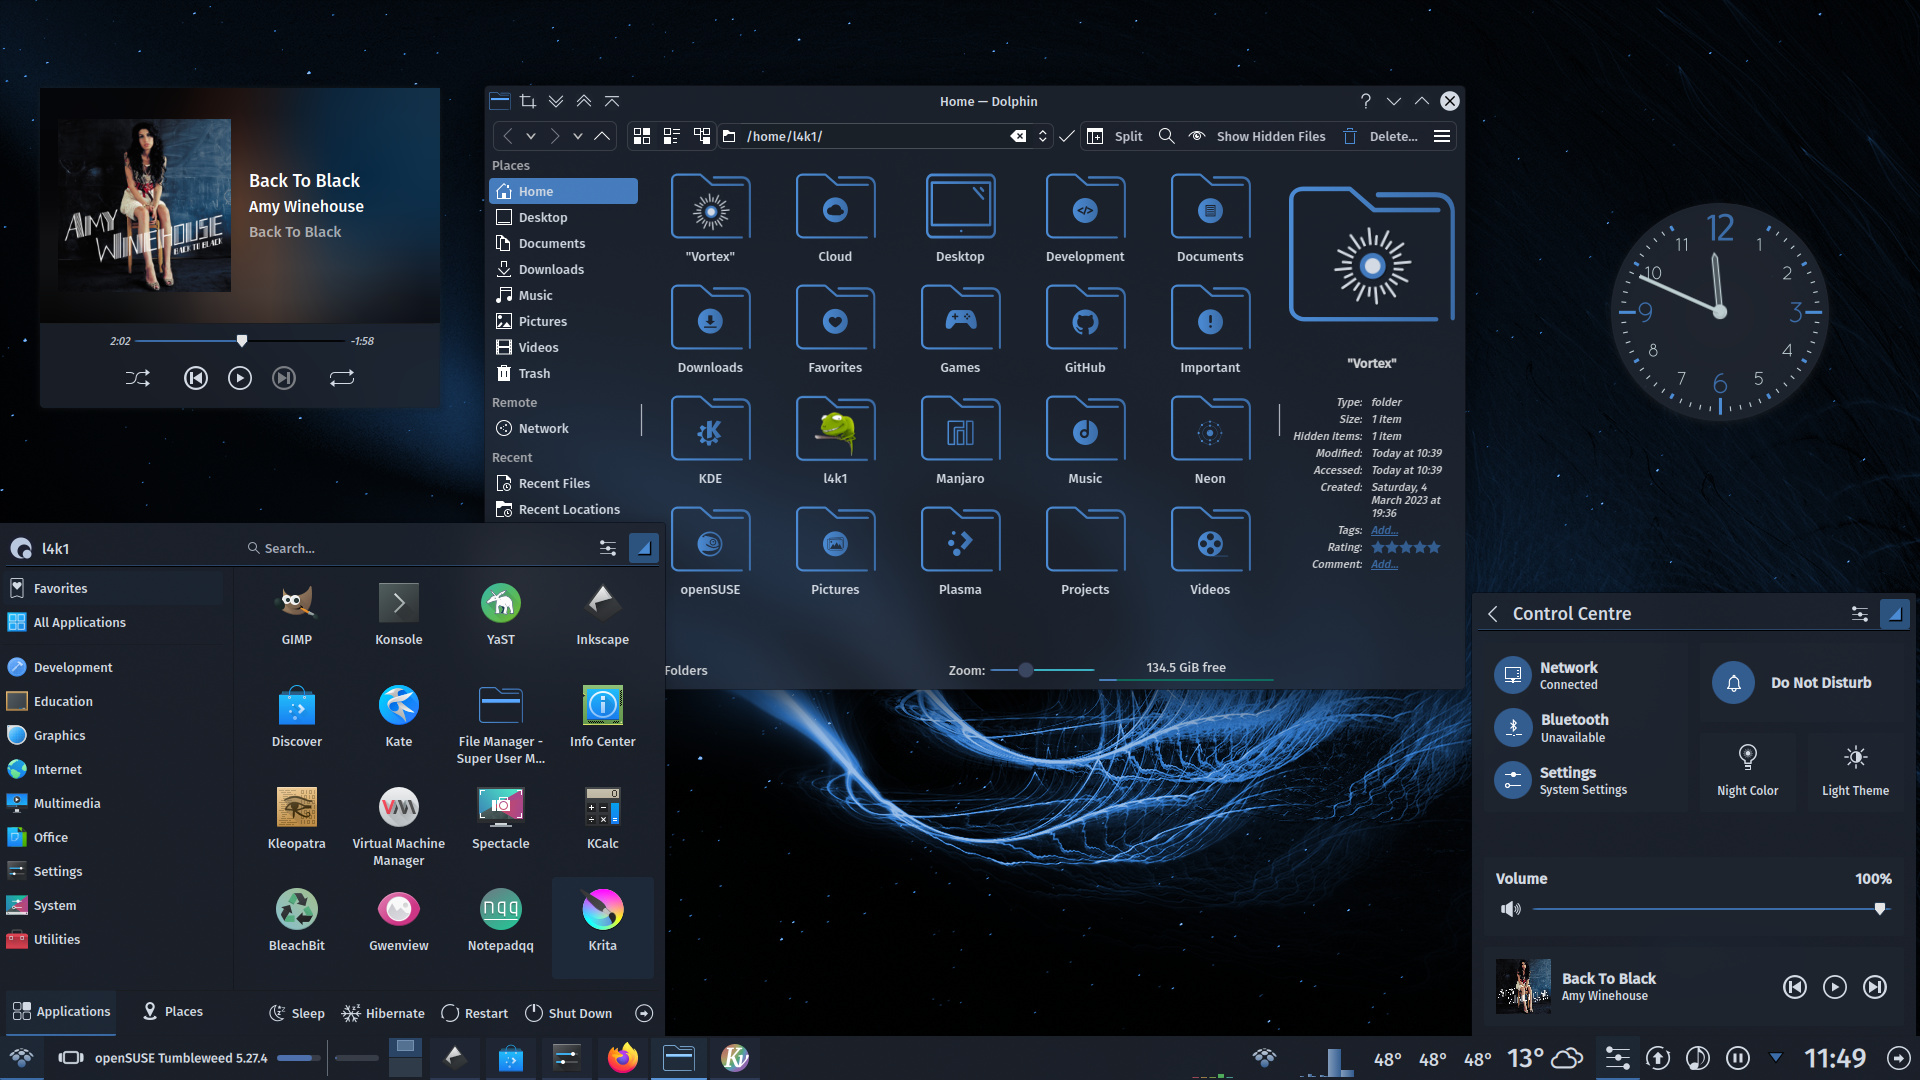Screen dimensions: 1920x1080
Task: Seek in the music widget progress bar
Action: [241, 341]
